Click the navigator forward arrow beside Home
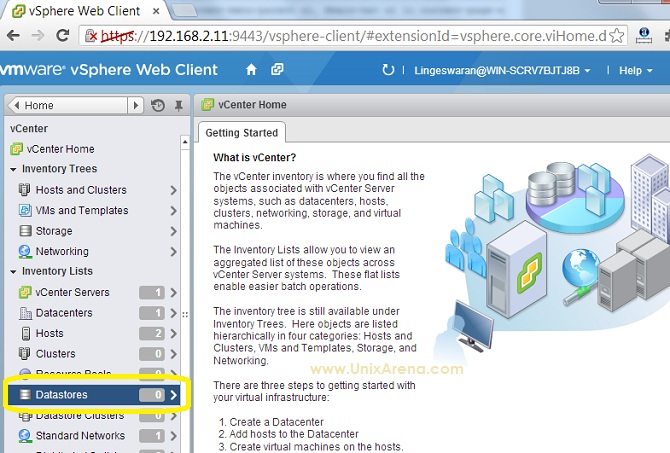This screenshot has width=670, height=453. click(x=135, y=105)
